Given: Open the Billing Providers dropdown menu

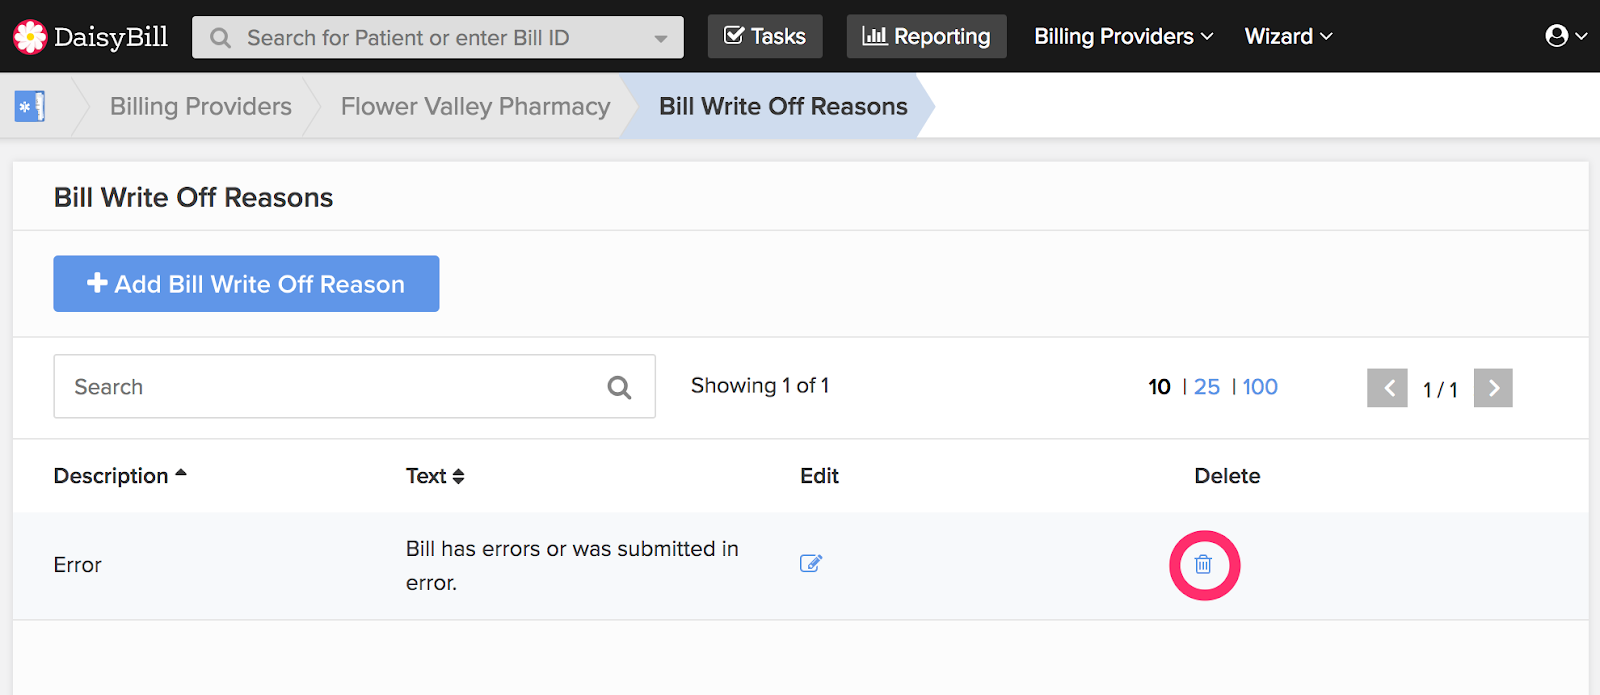Looking at the screenshot, I should (x=1123, y=36).
